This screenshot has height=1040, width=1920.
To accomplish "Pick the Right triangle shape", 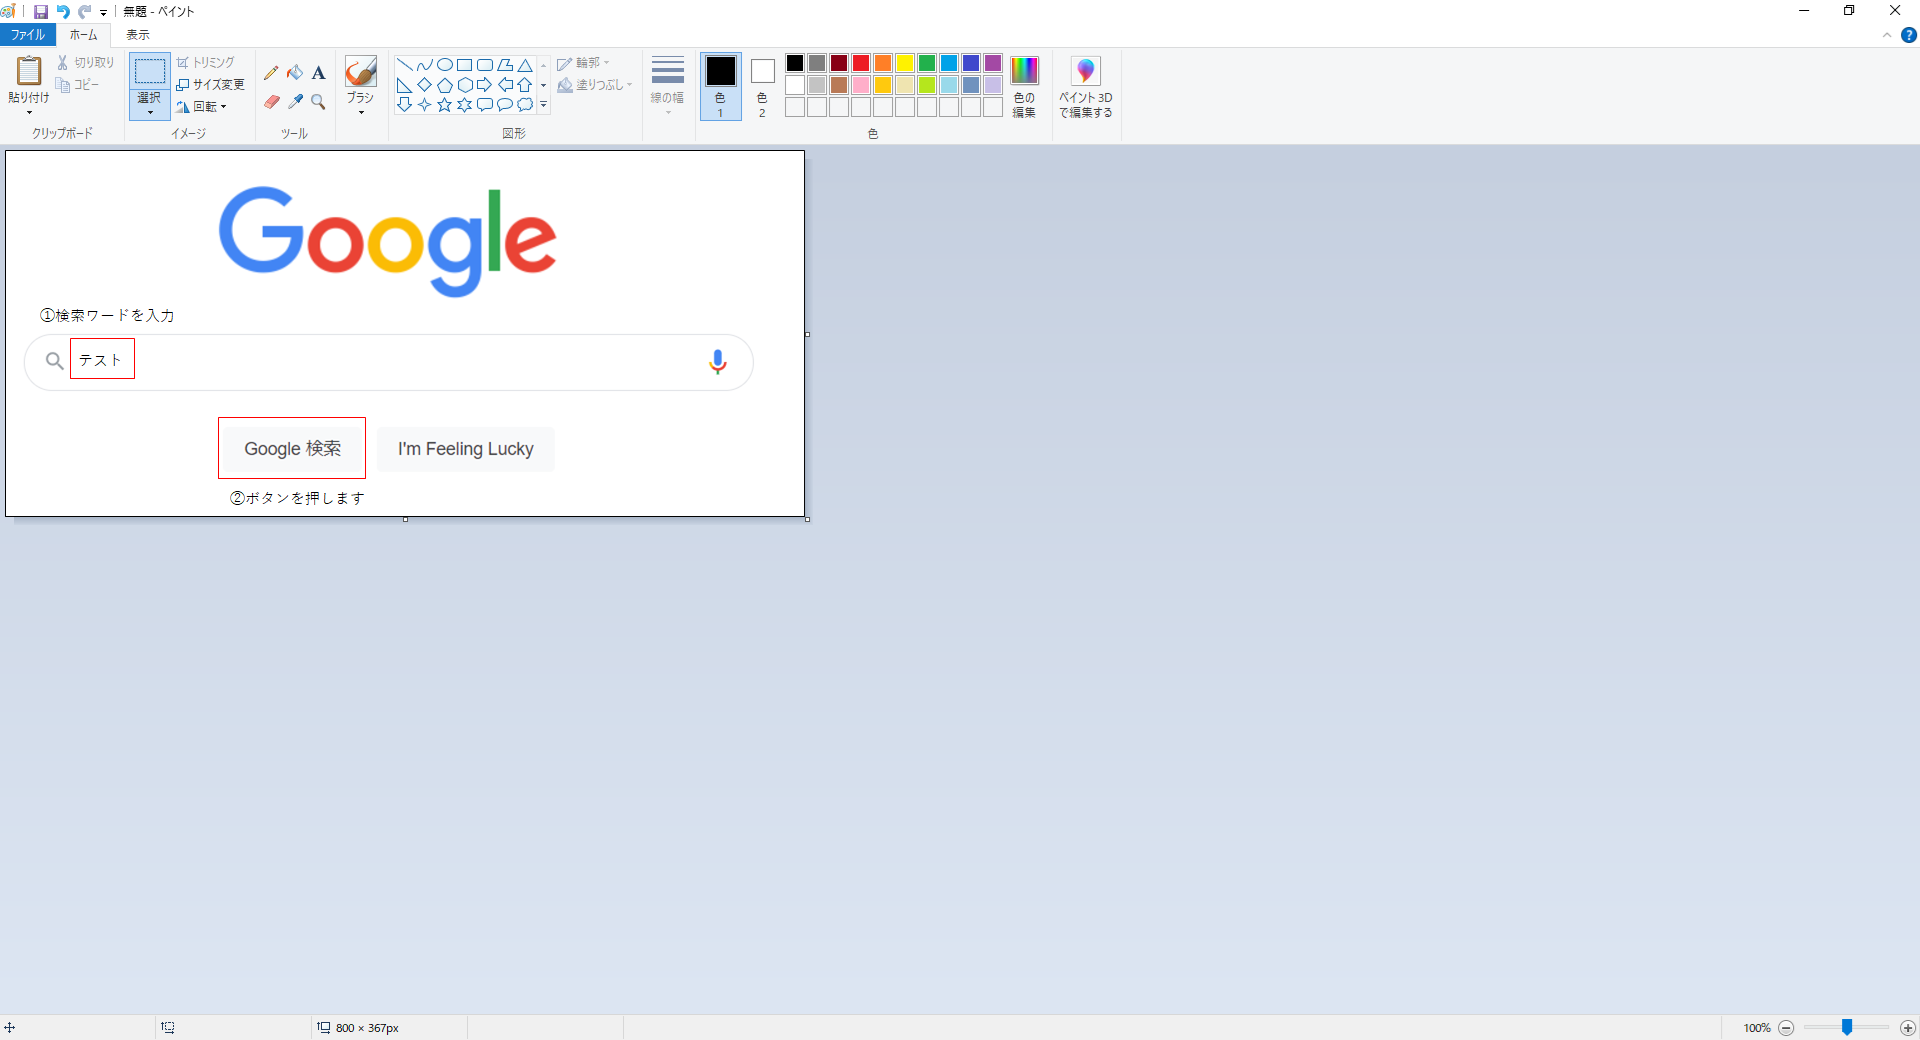I will tap(405, 85).
